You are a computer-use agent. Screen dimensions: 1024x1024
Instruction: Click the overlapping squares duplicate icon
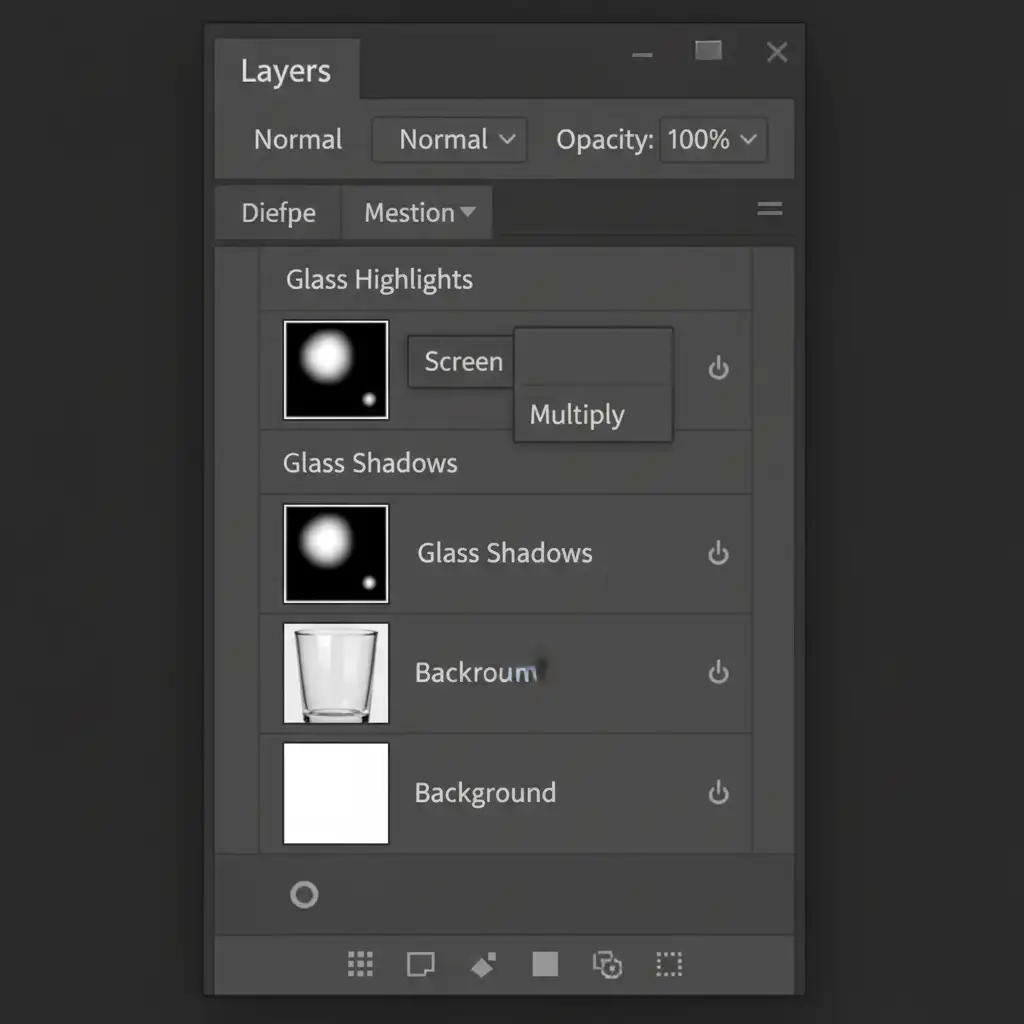(x=607, y=964)
